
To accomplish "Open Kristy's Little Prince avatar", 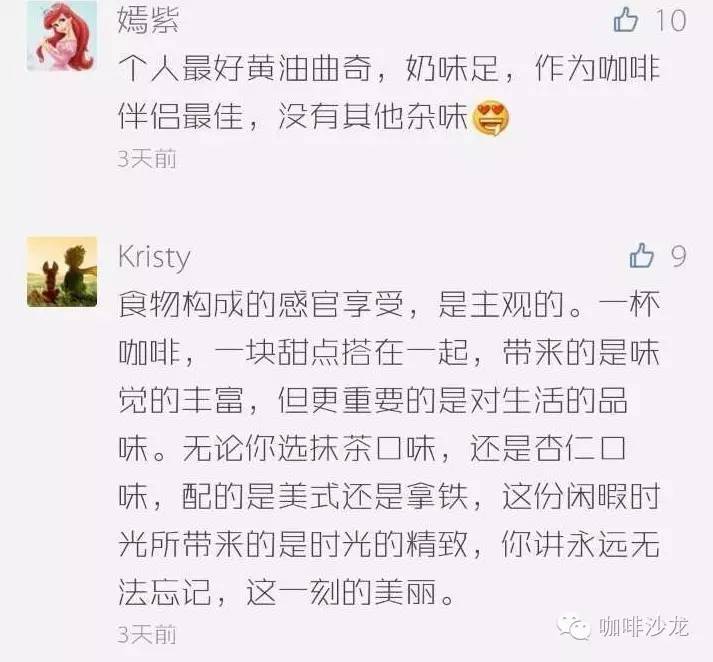I will coord(62,271).
